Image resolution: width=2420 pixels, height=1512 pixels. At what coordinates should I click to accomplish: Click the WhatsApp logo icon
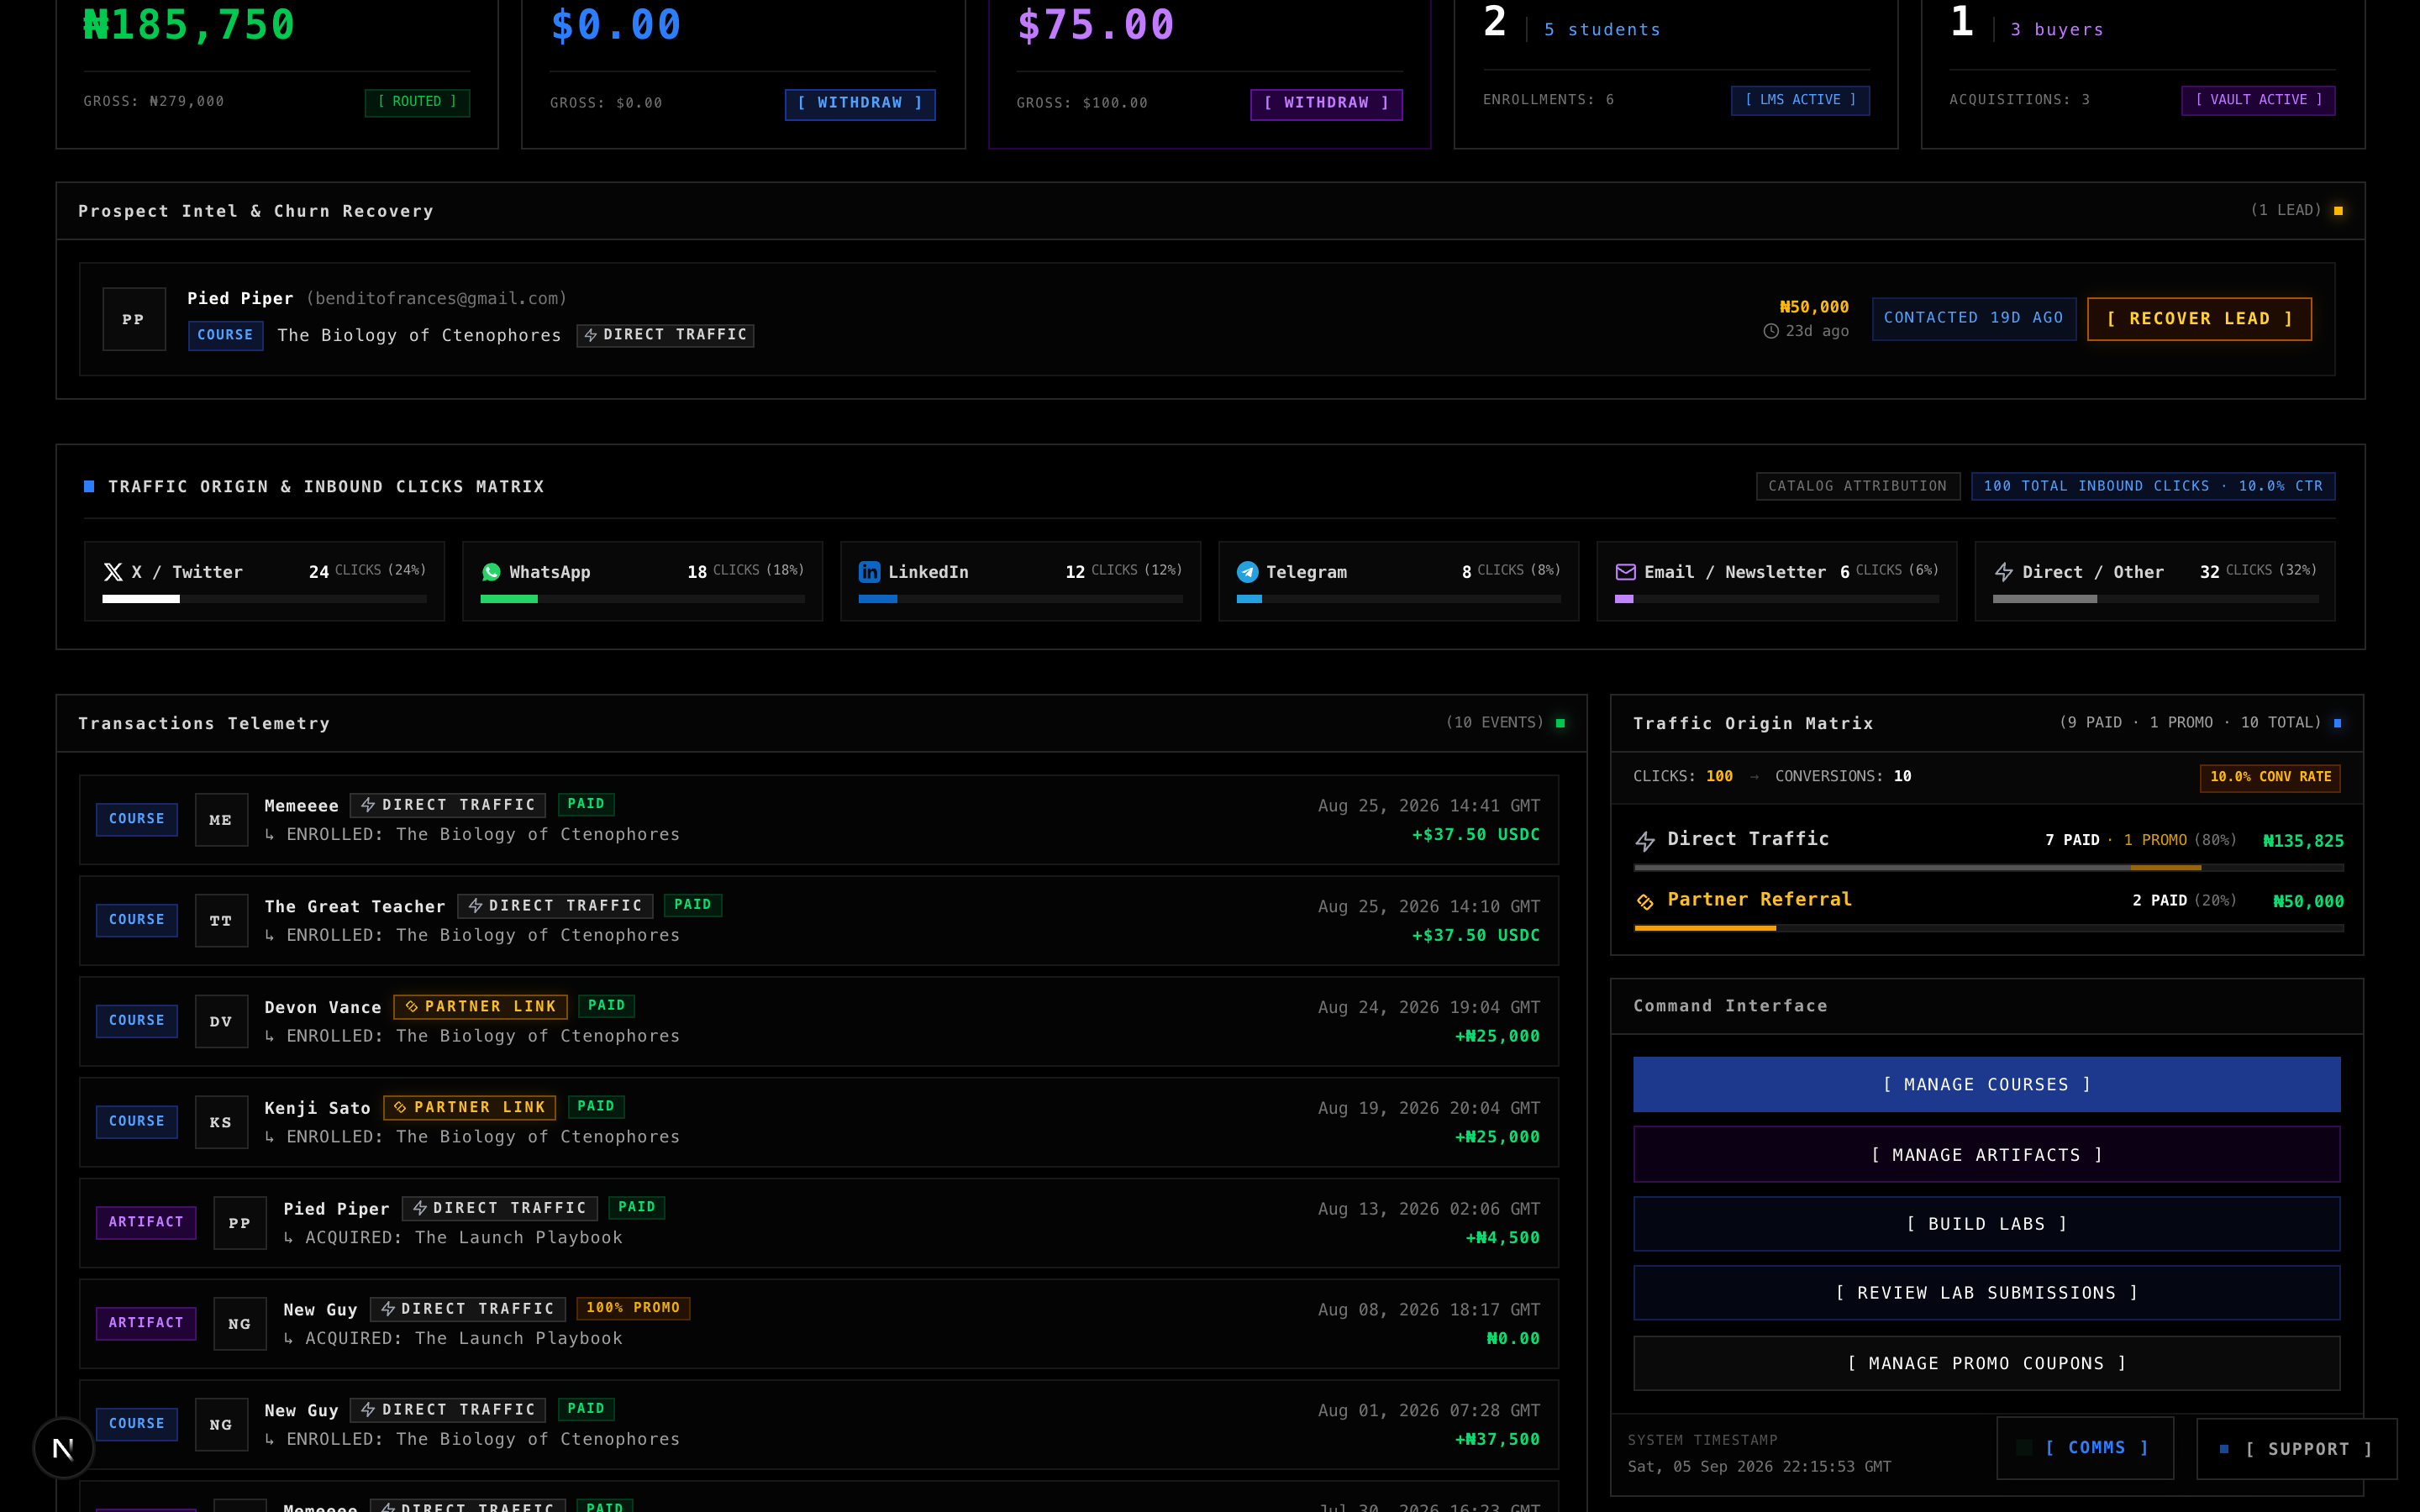pos(491,572)
